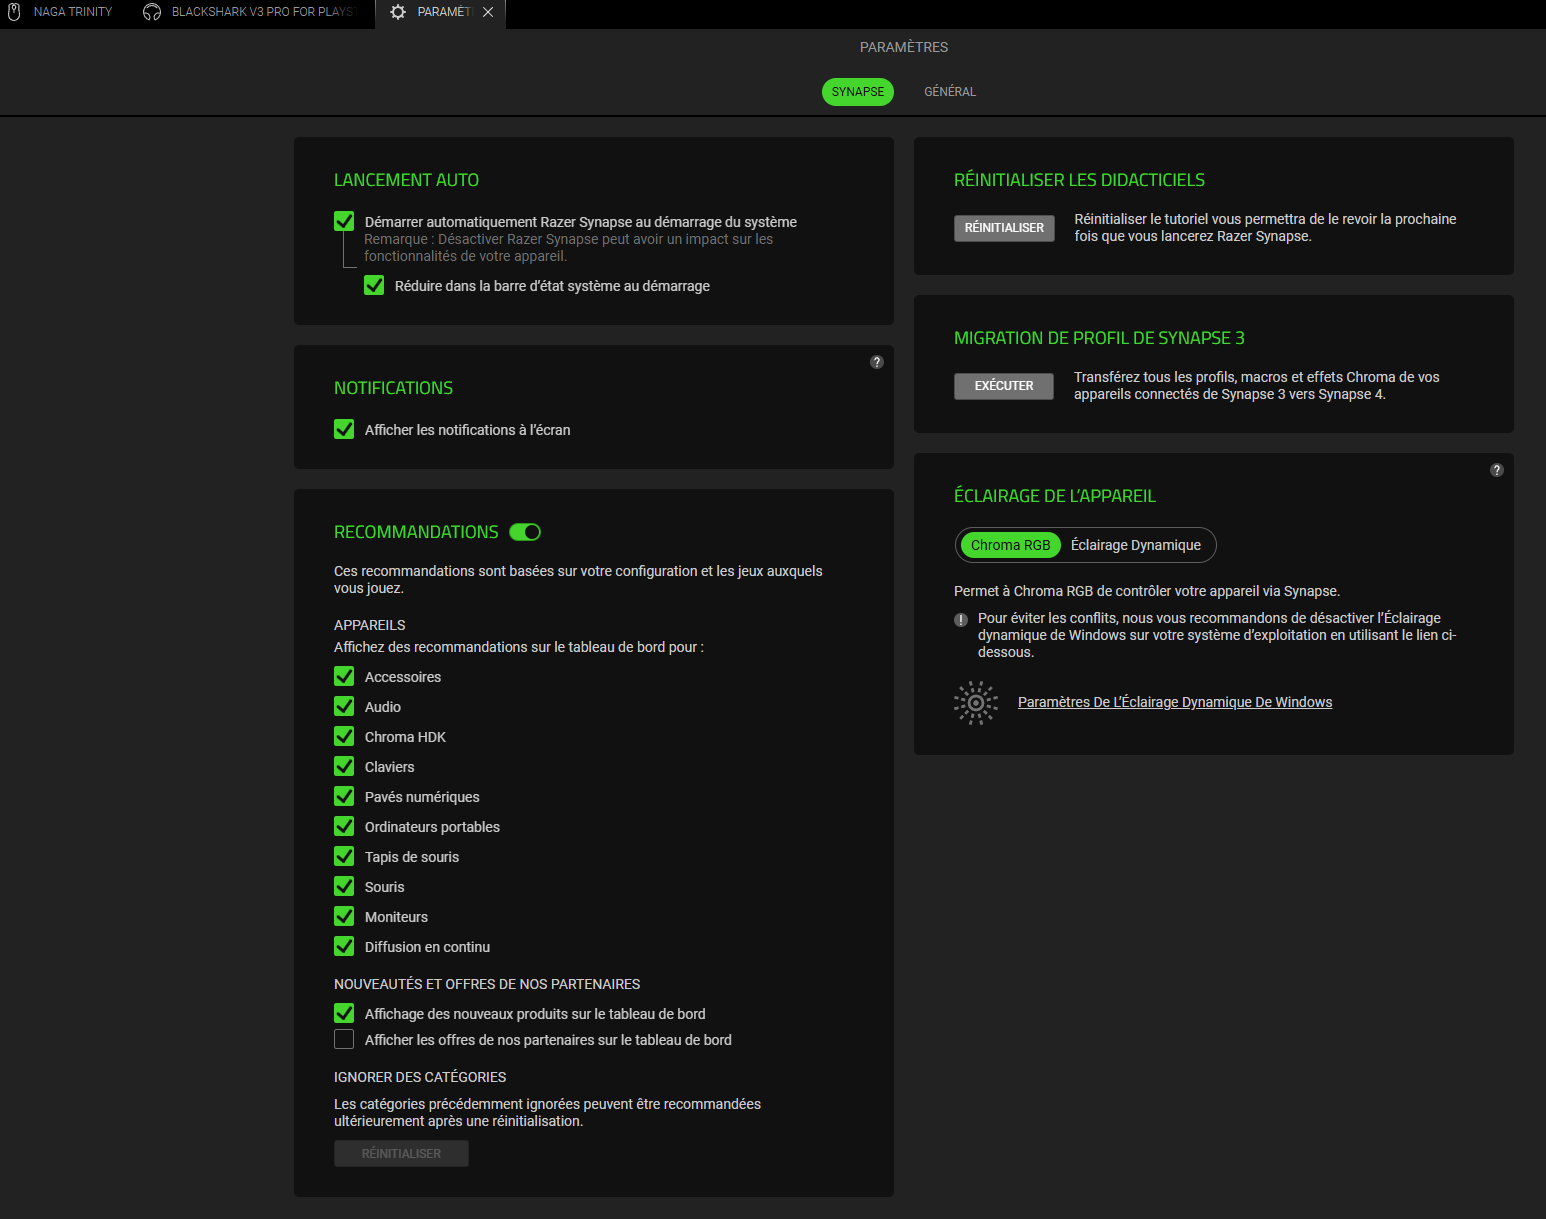Uncheck auto-start Razer Synapse at system startup
This screenshot has width=1546, height=1219.
pos(344,221)
